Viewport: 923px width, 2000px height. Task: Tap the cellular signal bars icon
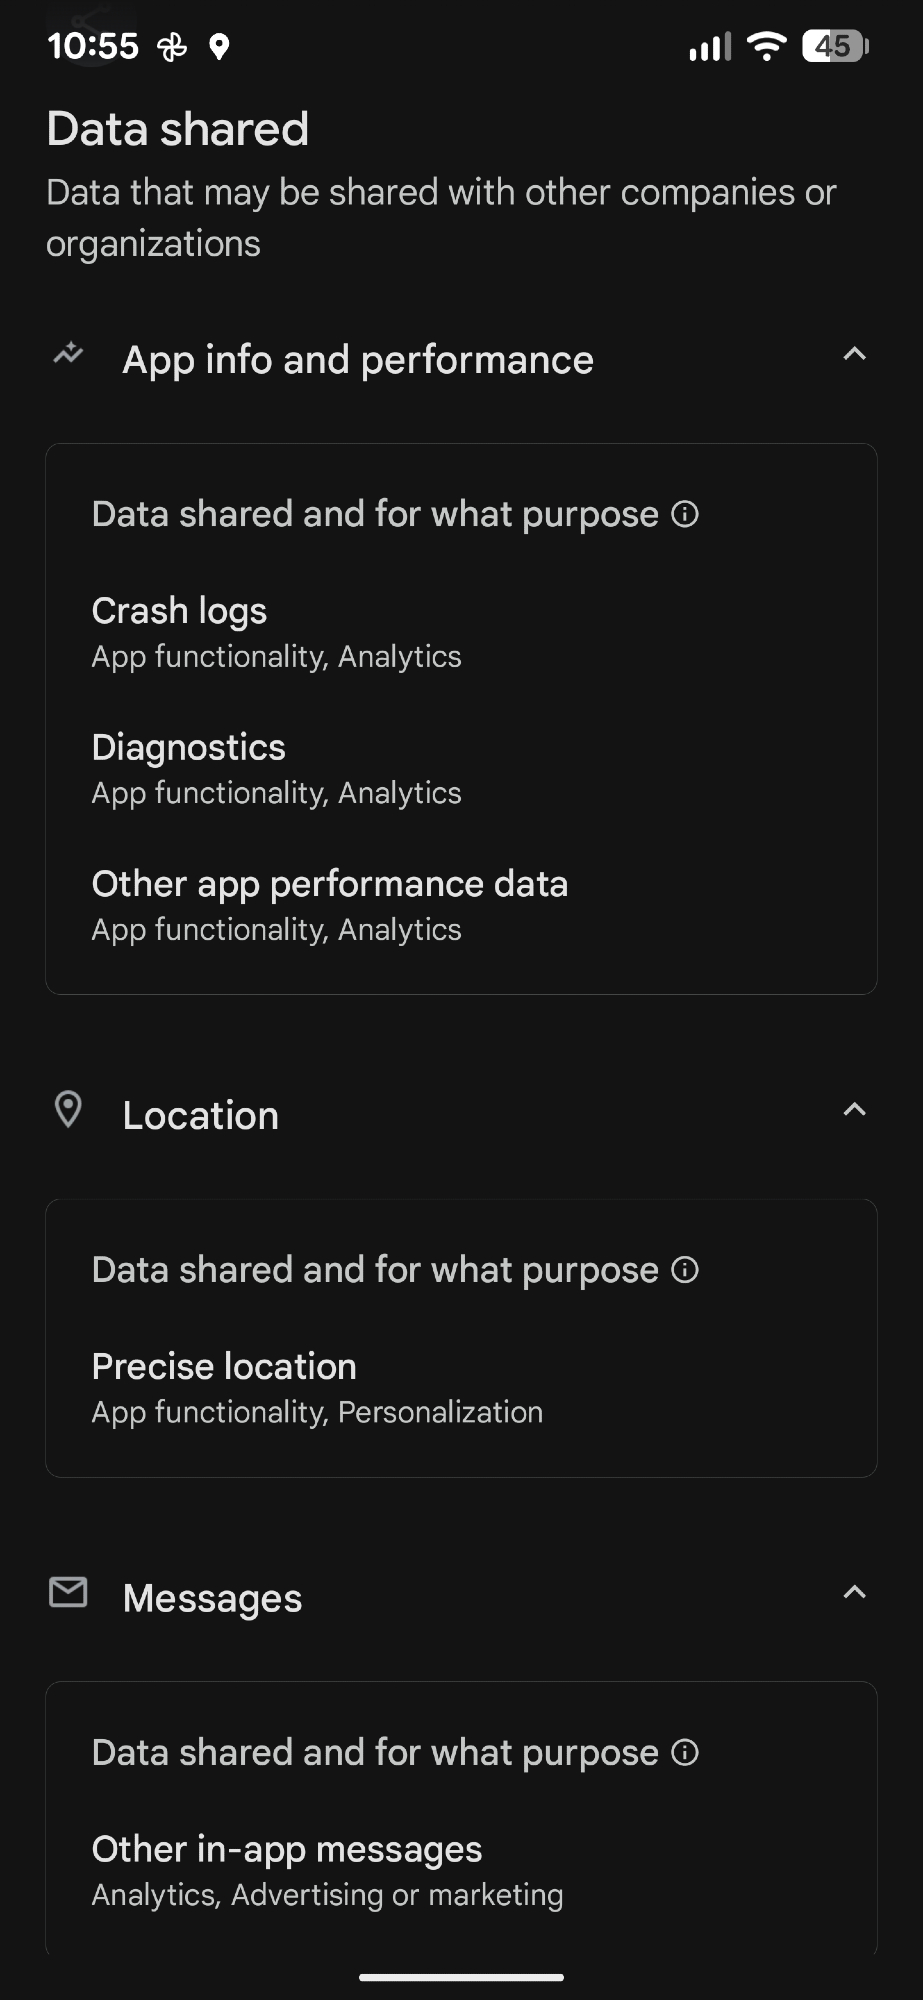coord(710,47)
